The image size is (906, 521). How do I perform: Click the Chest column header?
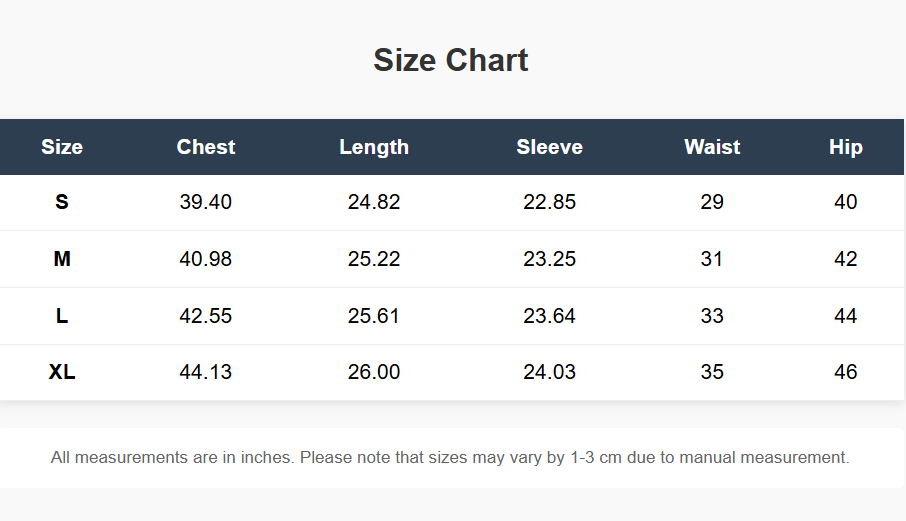(206, 147)
